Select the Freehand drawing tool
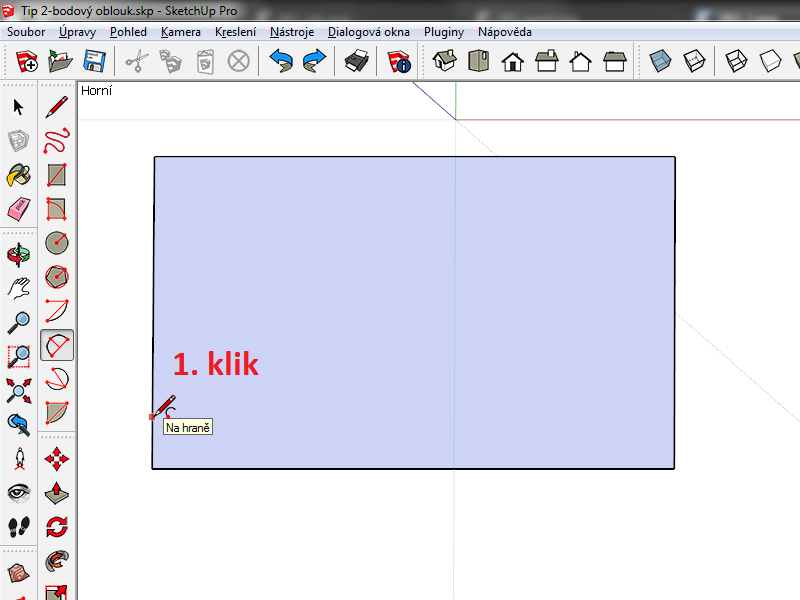Viewport: 800px width, 600px height. click(58, 141)
